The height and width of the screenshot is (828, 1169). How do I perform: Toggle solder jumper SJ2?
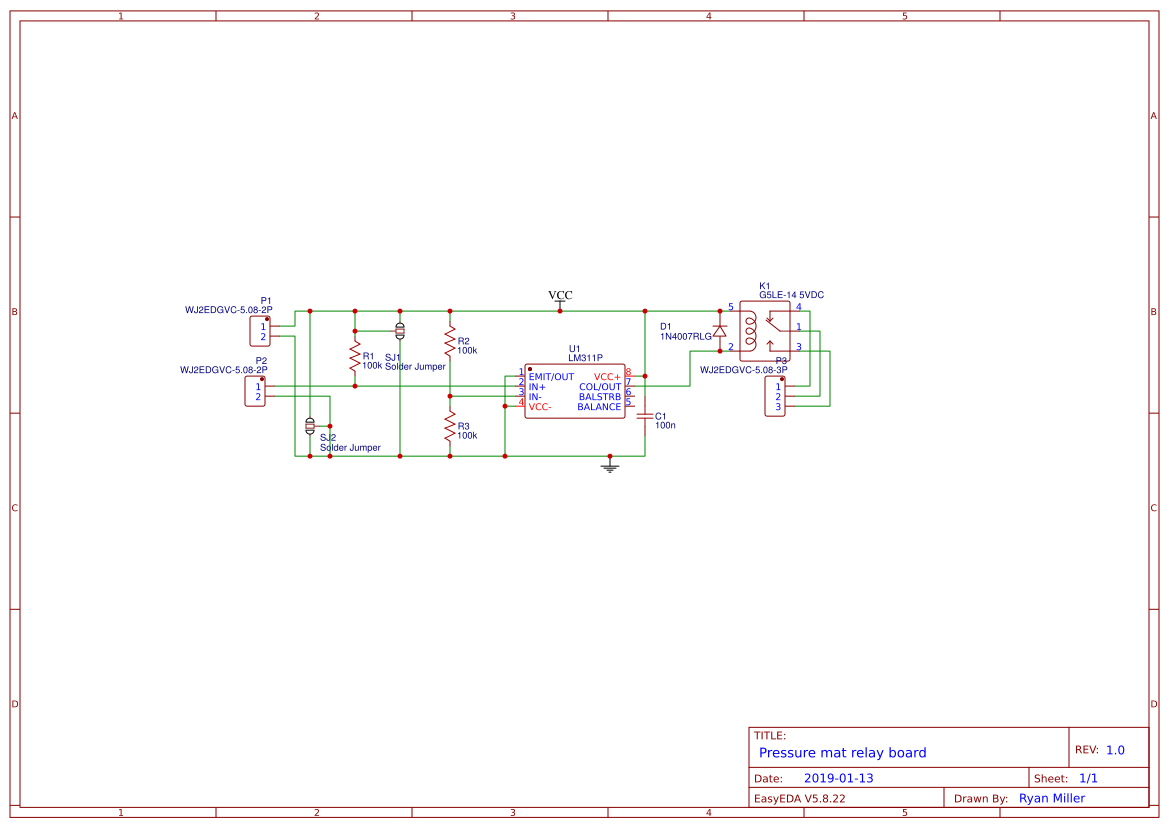310,425
